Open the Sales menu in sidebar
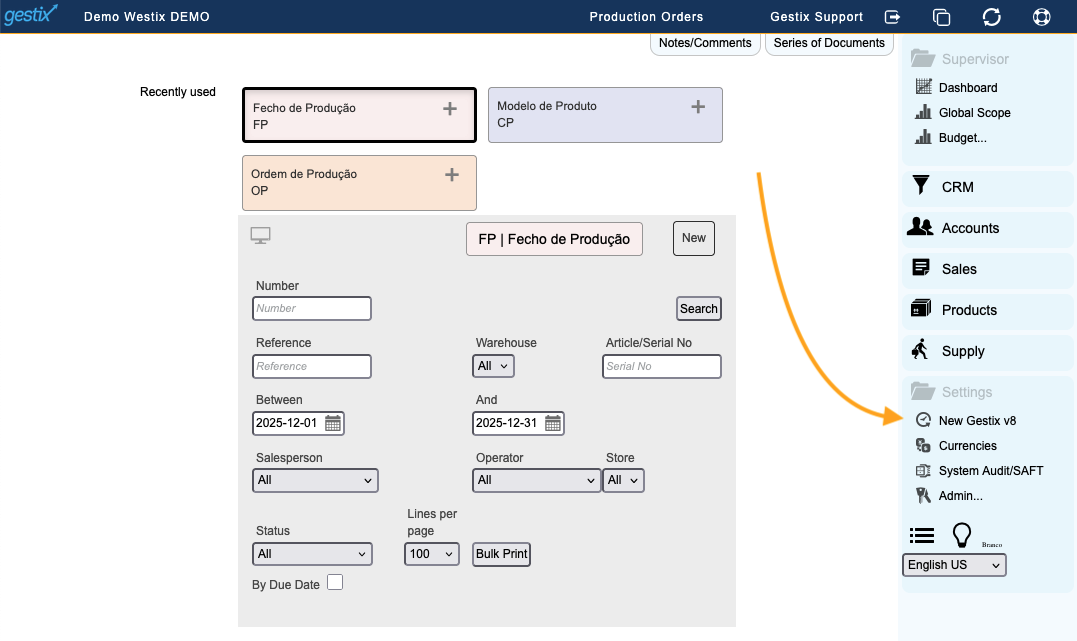 pyautogui.click(x=958, y=269)
